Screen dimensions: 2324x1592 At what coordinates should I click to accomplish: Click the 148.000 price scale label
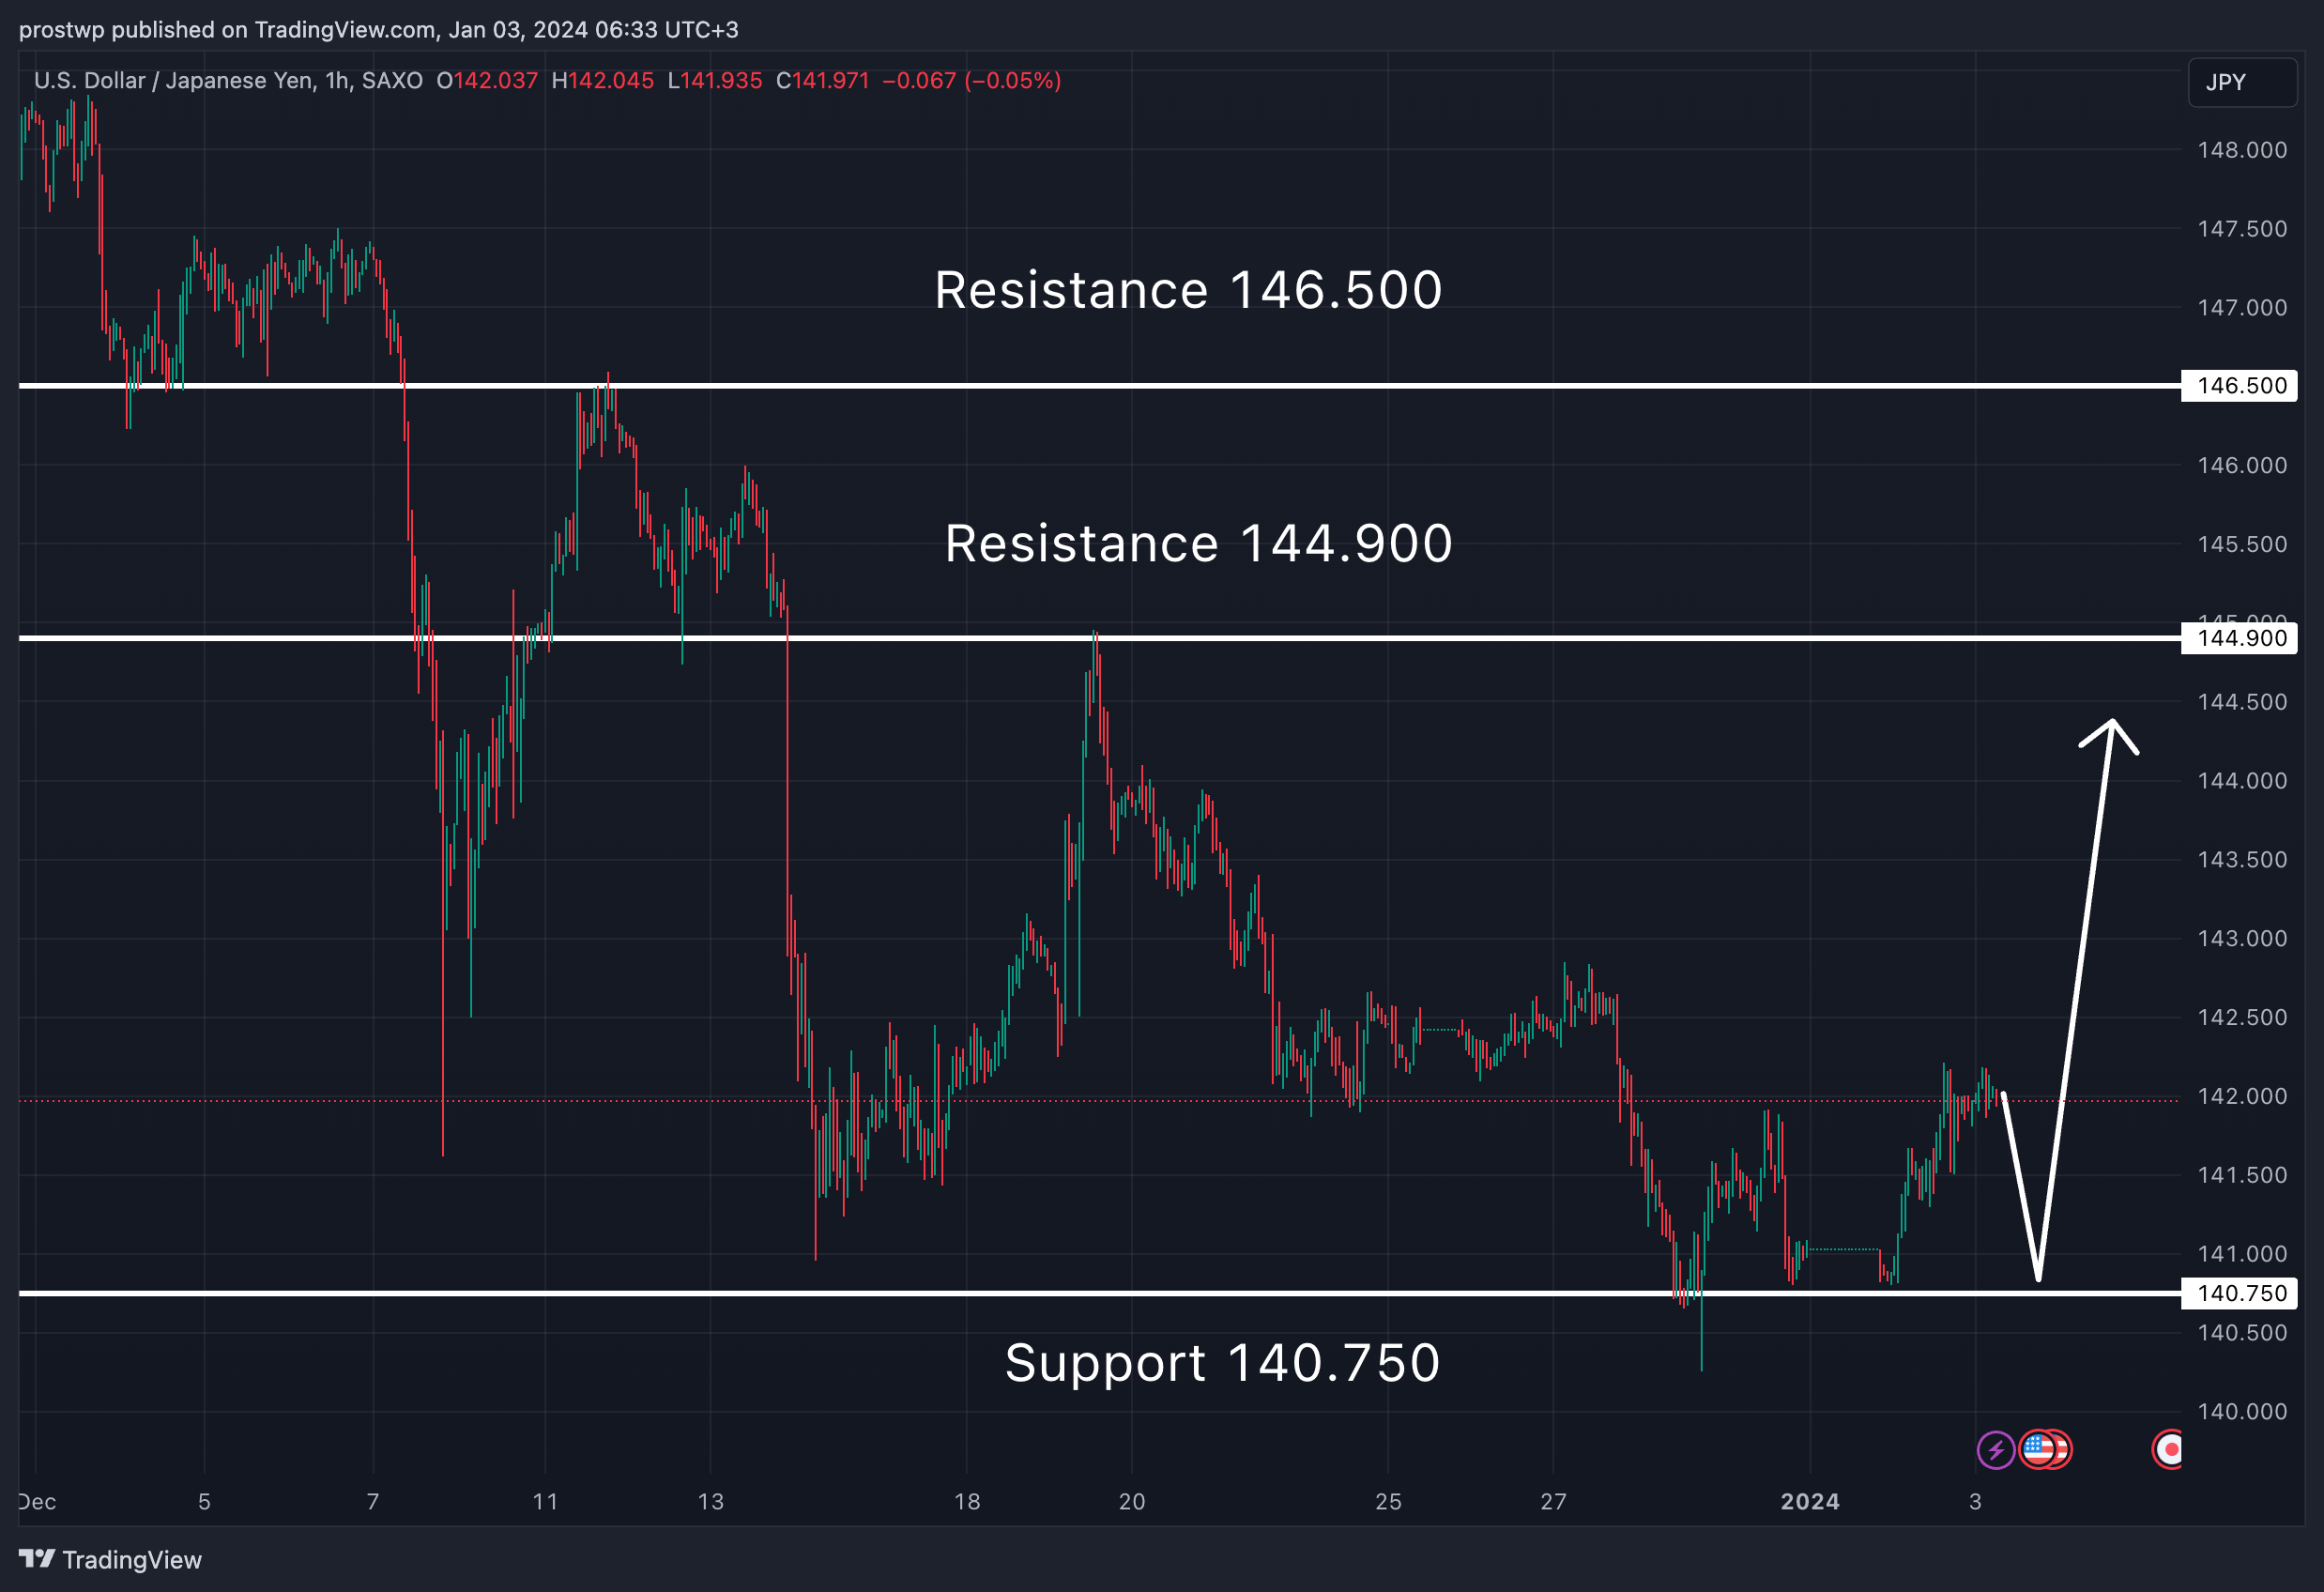[x=2241, y=150]
